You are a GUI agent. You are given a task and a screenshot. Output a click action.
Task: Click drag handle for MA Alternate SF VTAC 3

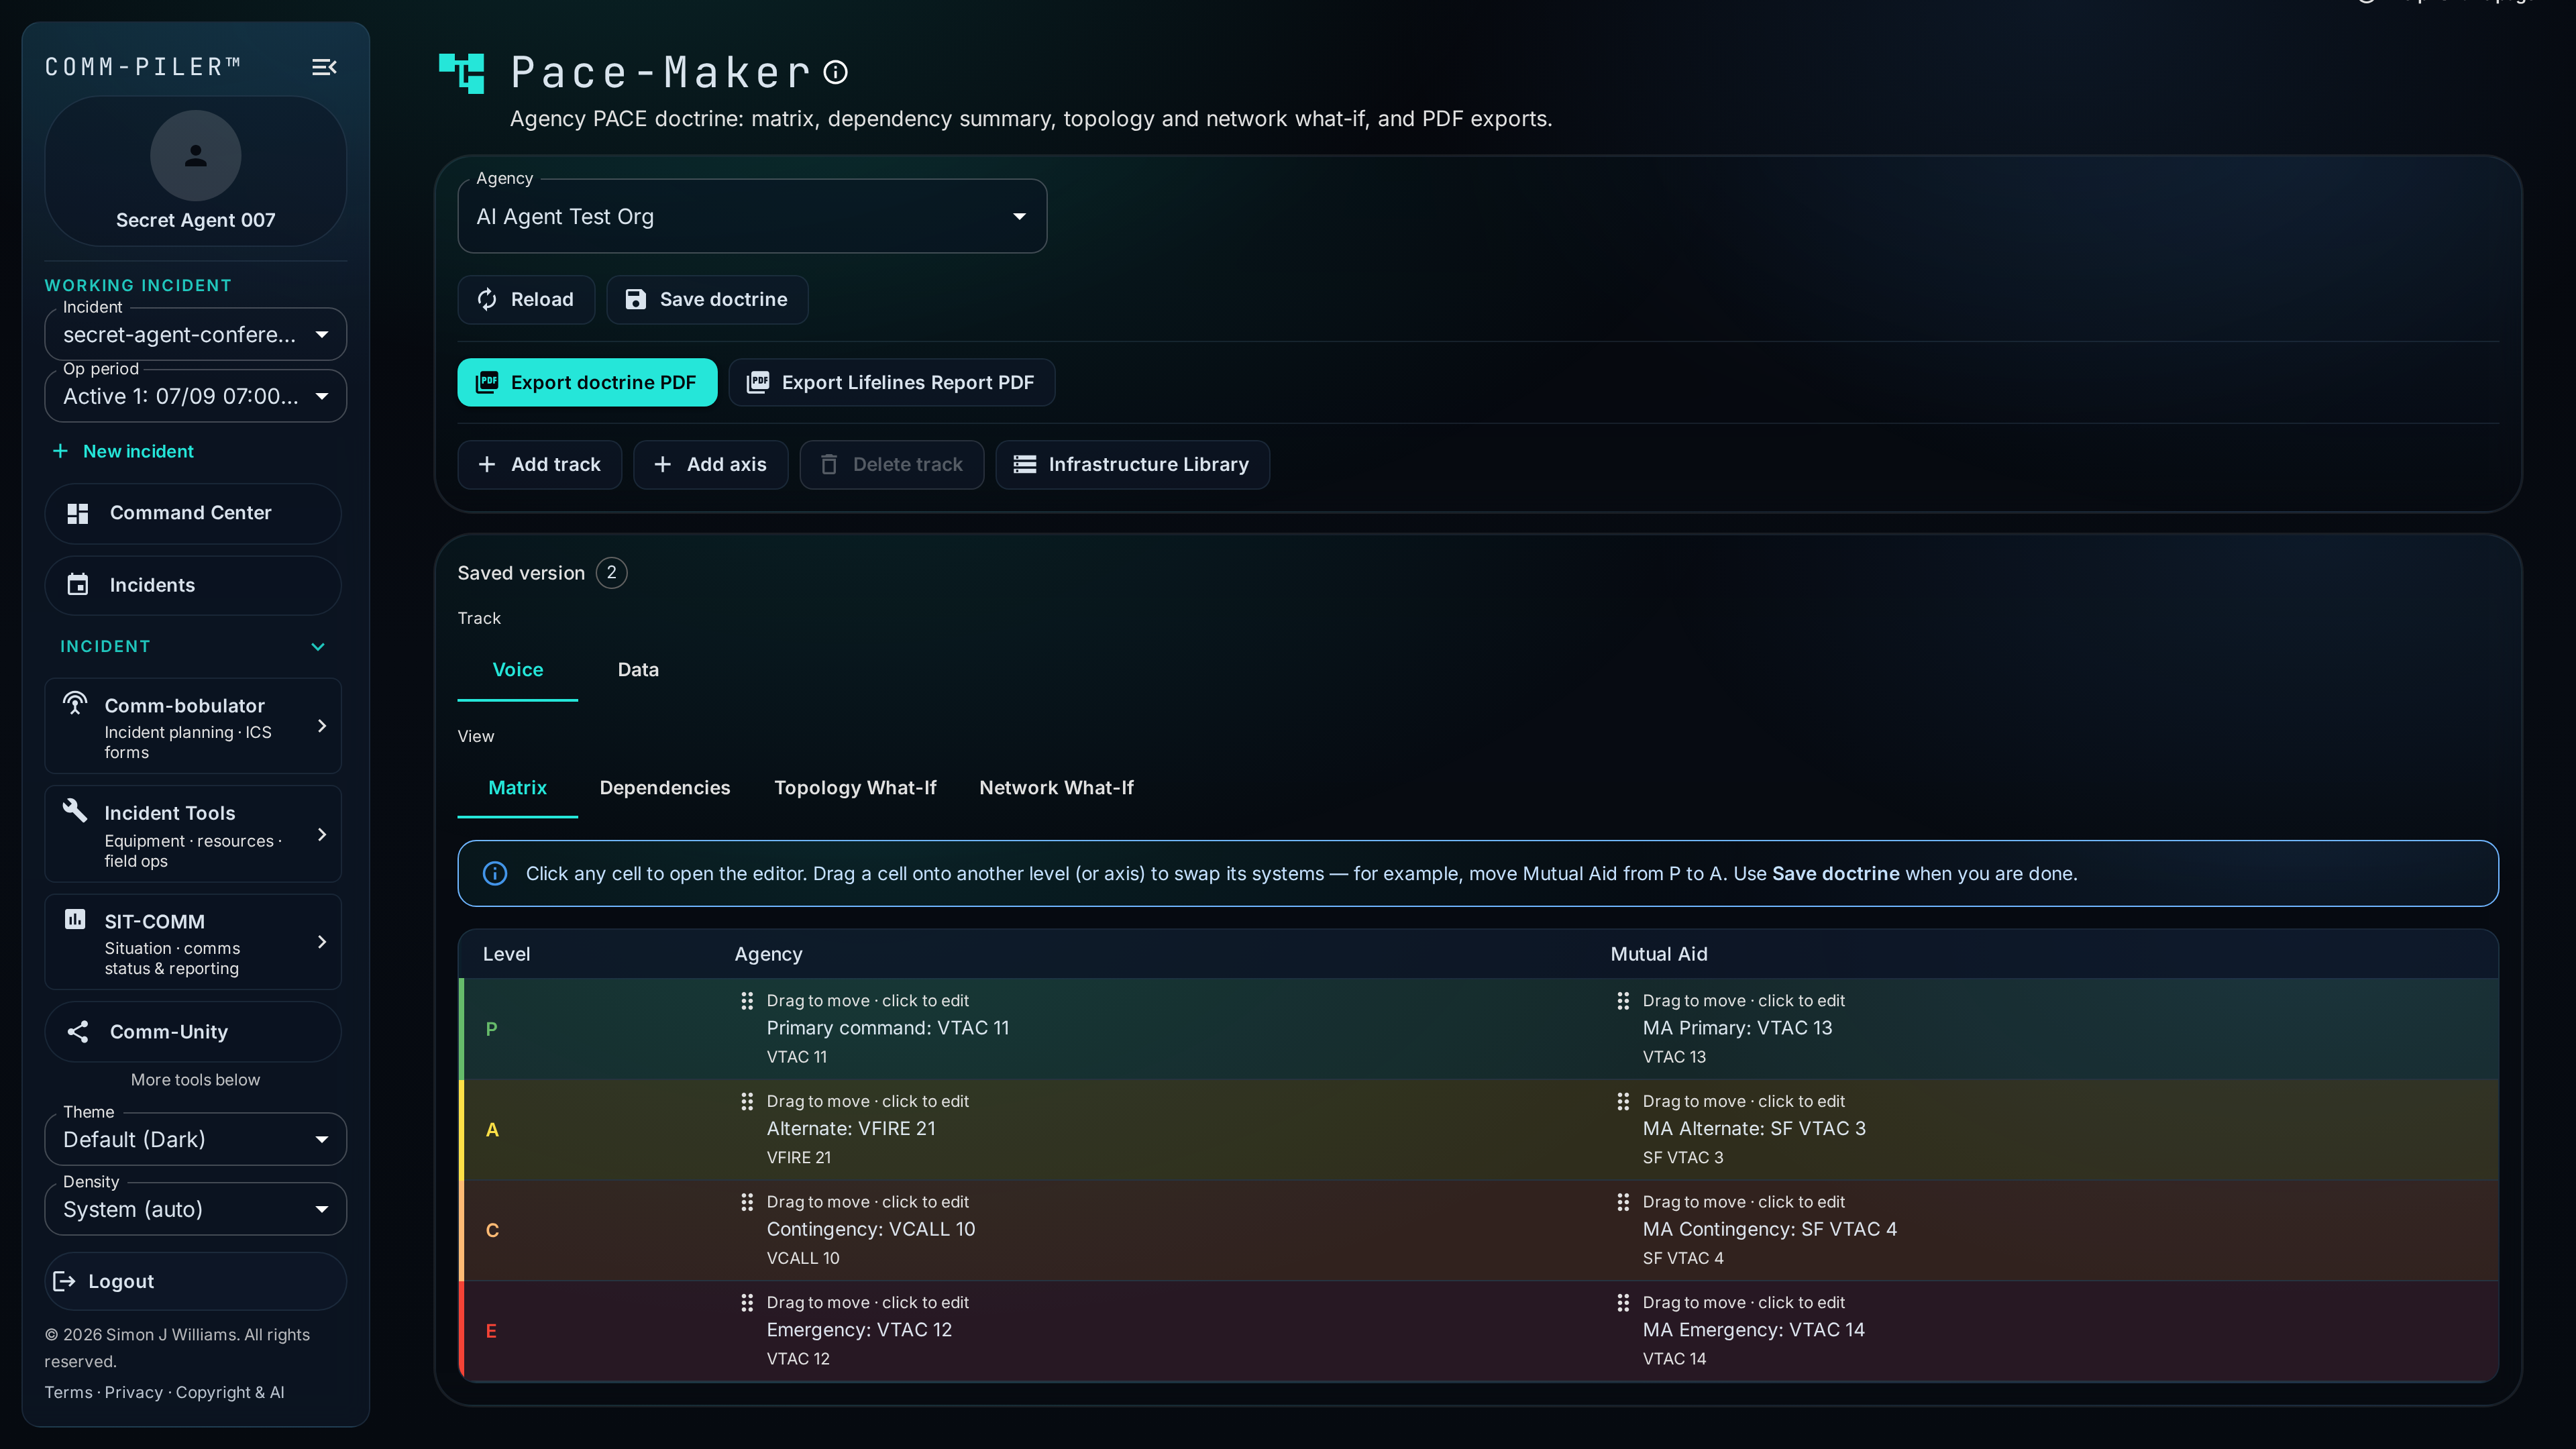[1623, 1102]
